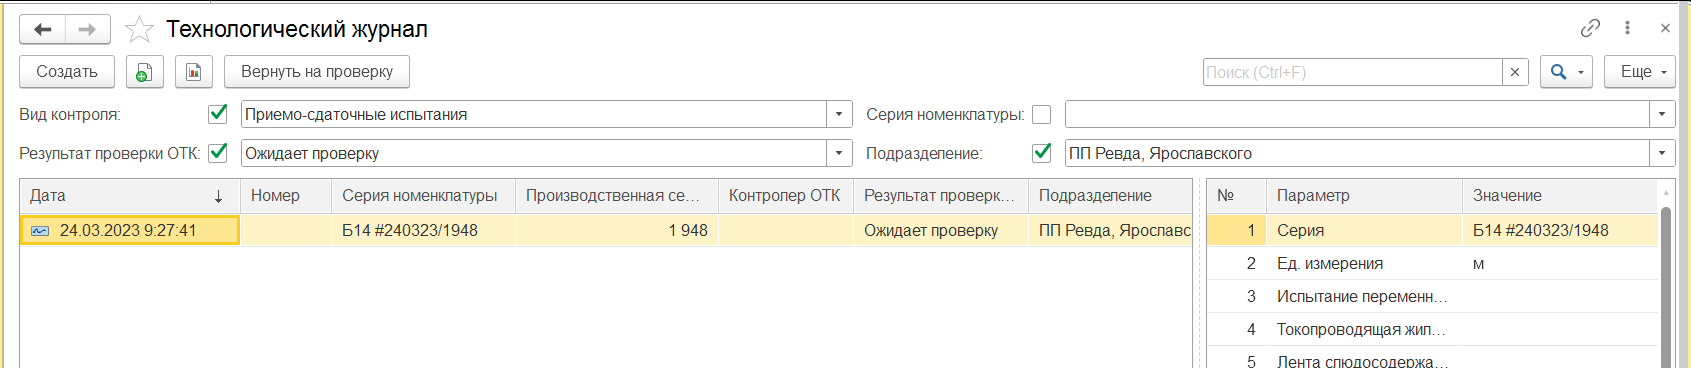
Task: Open the report icon button
Action: point(194,72)
